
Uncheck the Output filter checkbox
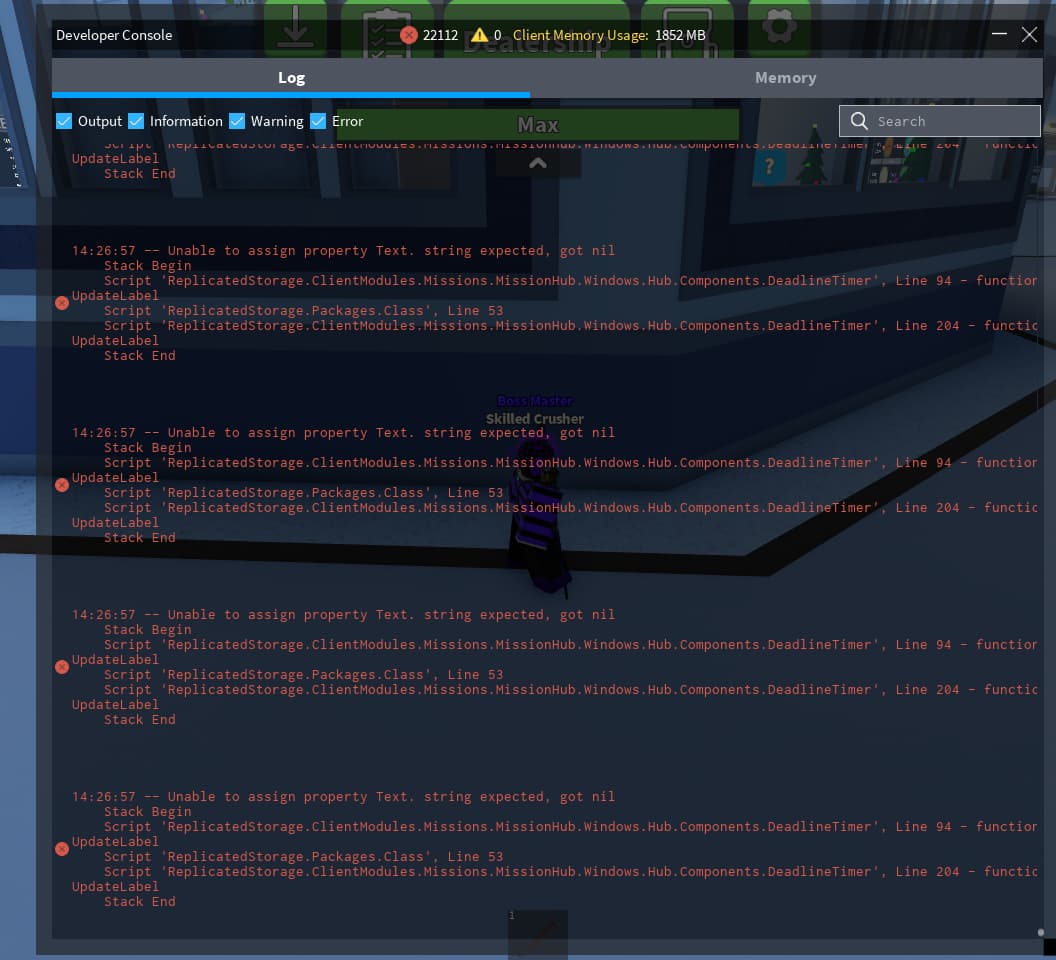[64, 121]
